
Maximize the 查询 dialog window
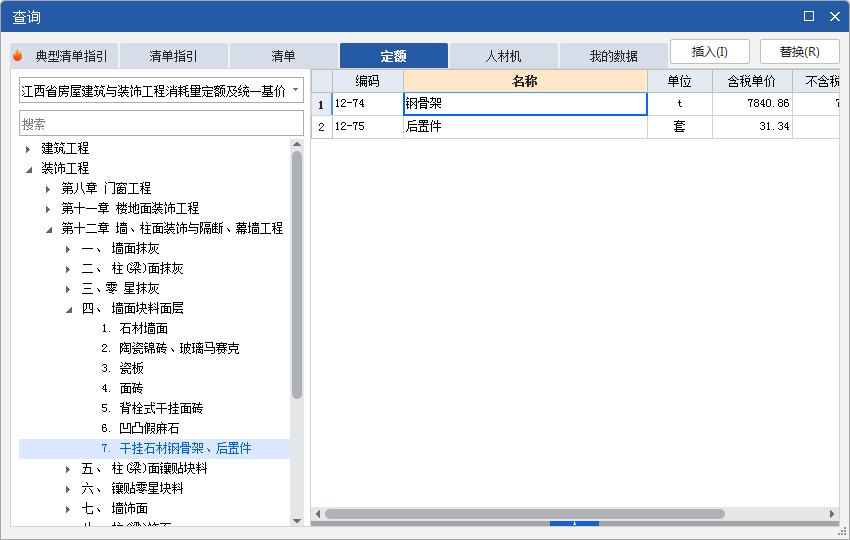(x=809, y=16)
